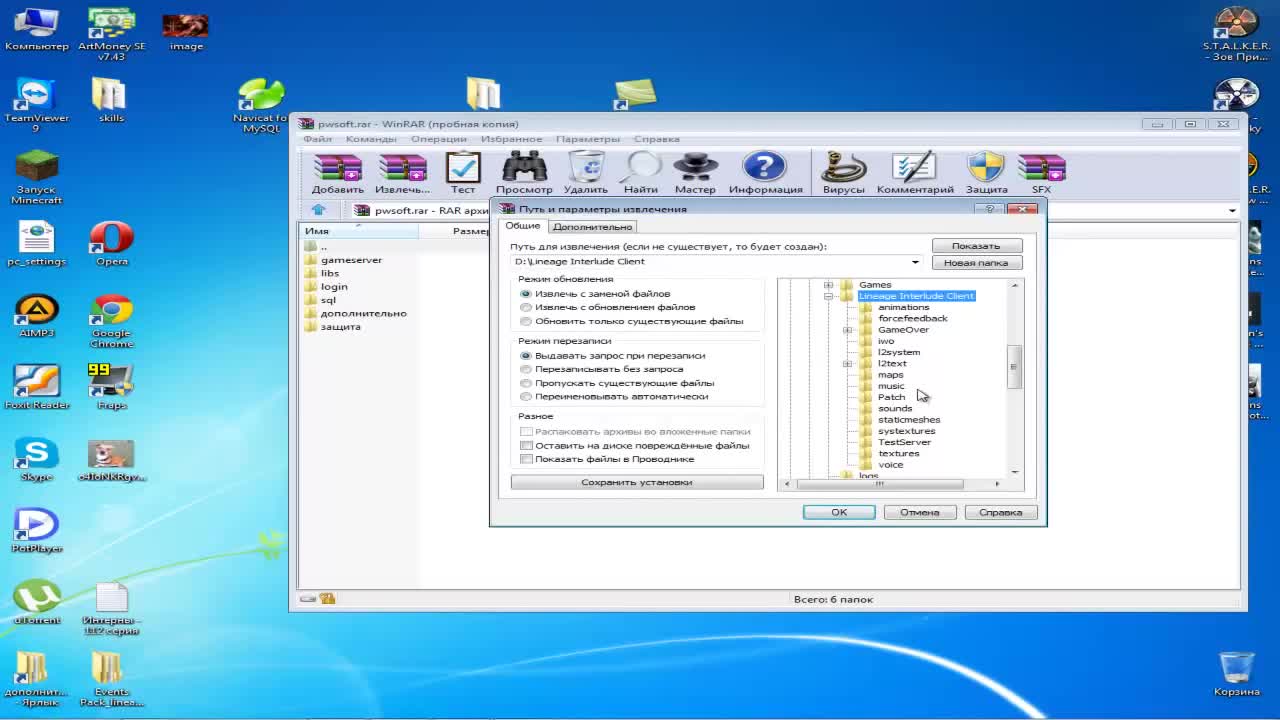Click the Добавить toolbar icon in WinRAR
1280x720 pixels.
(338, 172)
